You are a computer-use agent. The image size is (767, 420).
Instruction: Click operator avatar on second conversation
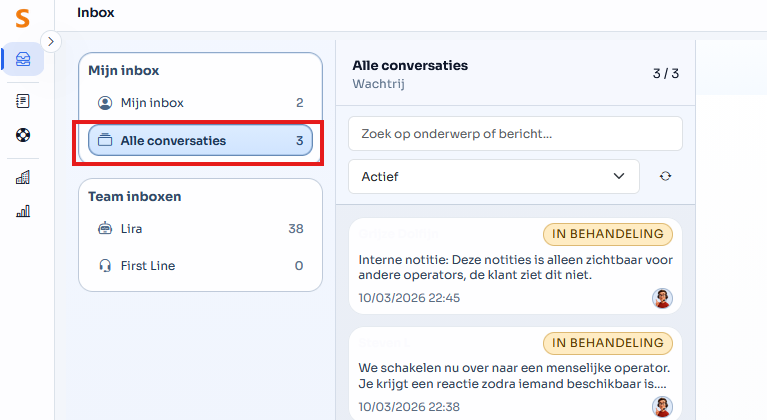coord(662,406)
